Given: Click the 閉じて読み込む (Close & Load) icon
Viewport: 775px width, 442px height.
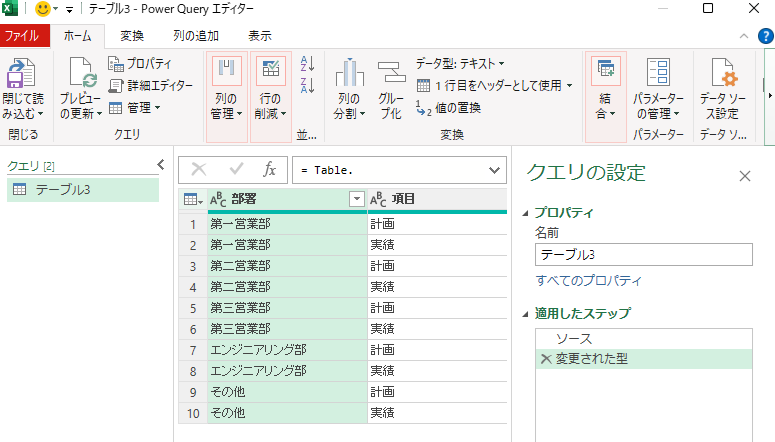Looking at the screenshot, I should [22, 76].
